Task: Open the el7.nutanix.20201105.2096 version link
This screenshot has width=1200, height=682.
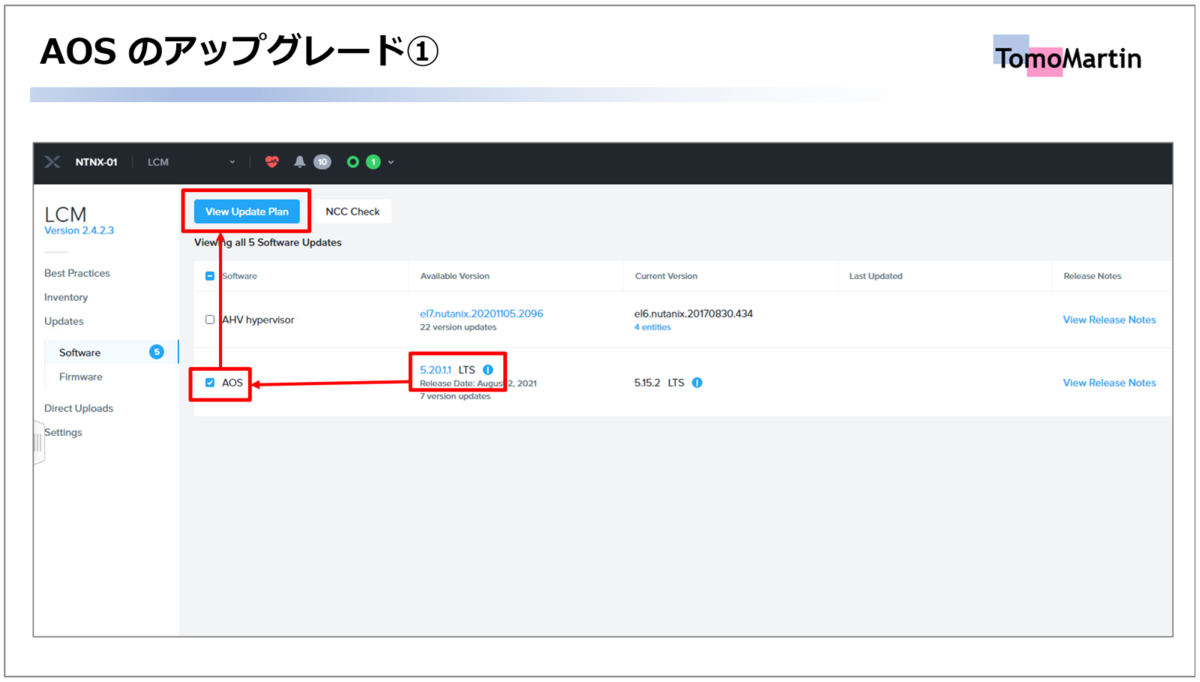Action: pyautogui.click(x=482, y=313)
